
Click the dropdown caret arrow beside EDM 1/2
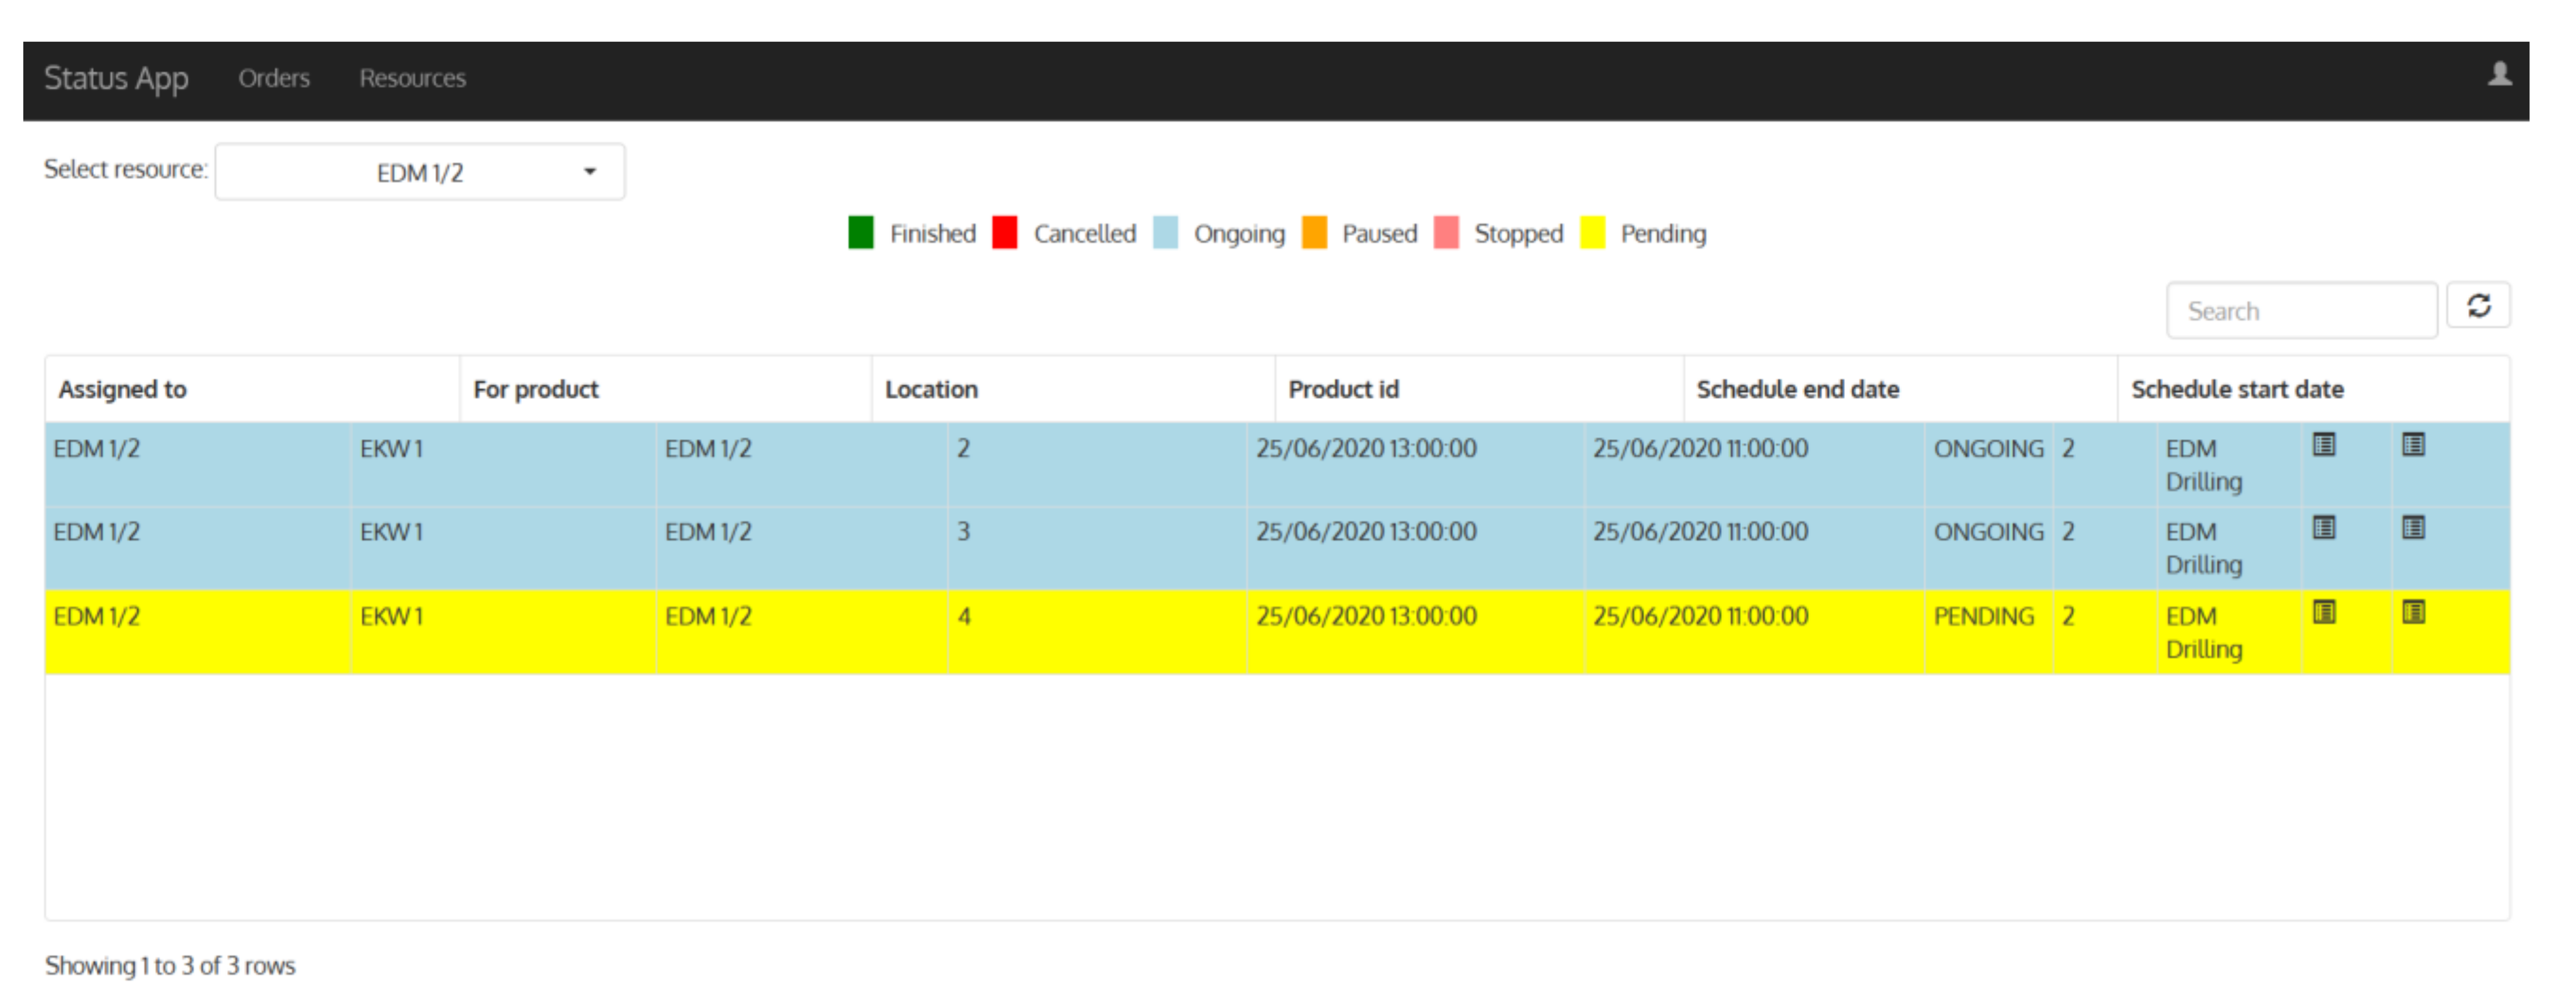[590, 172]
